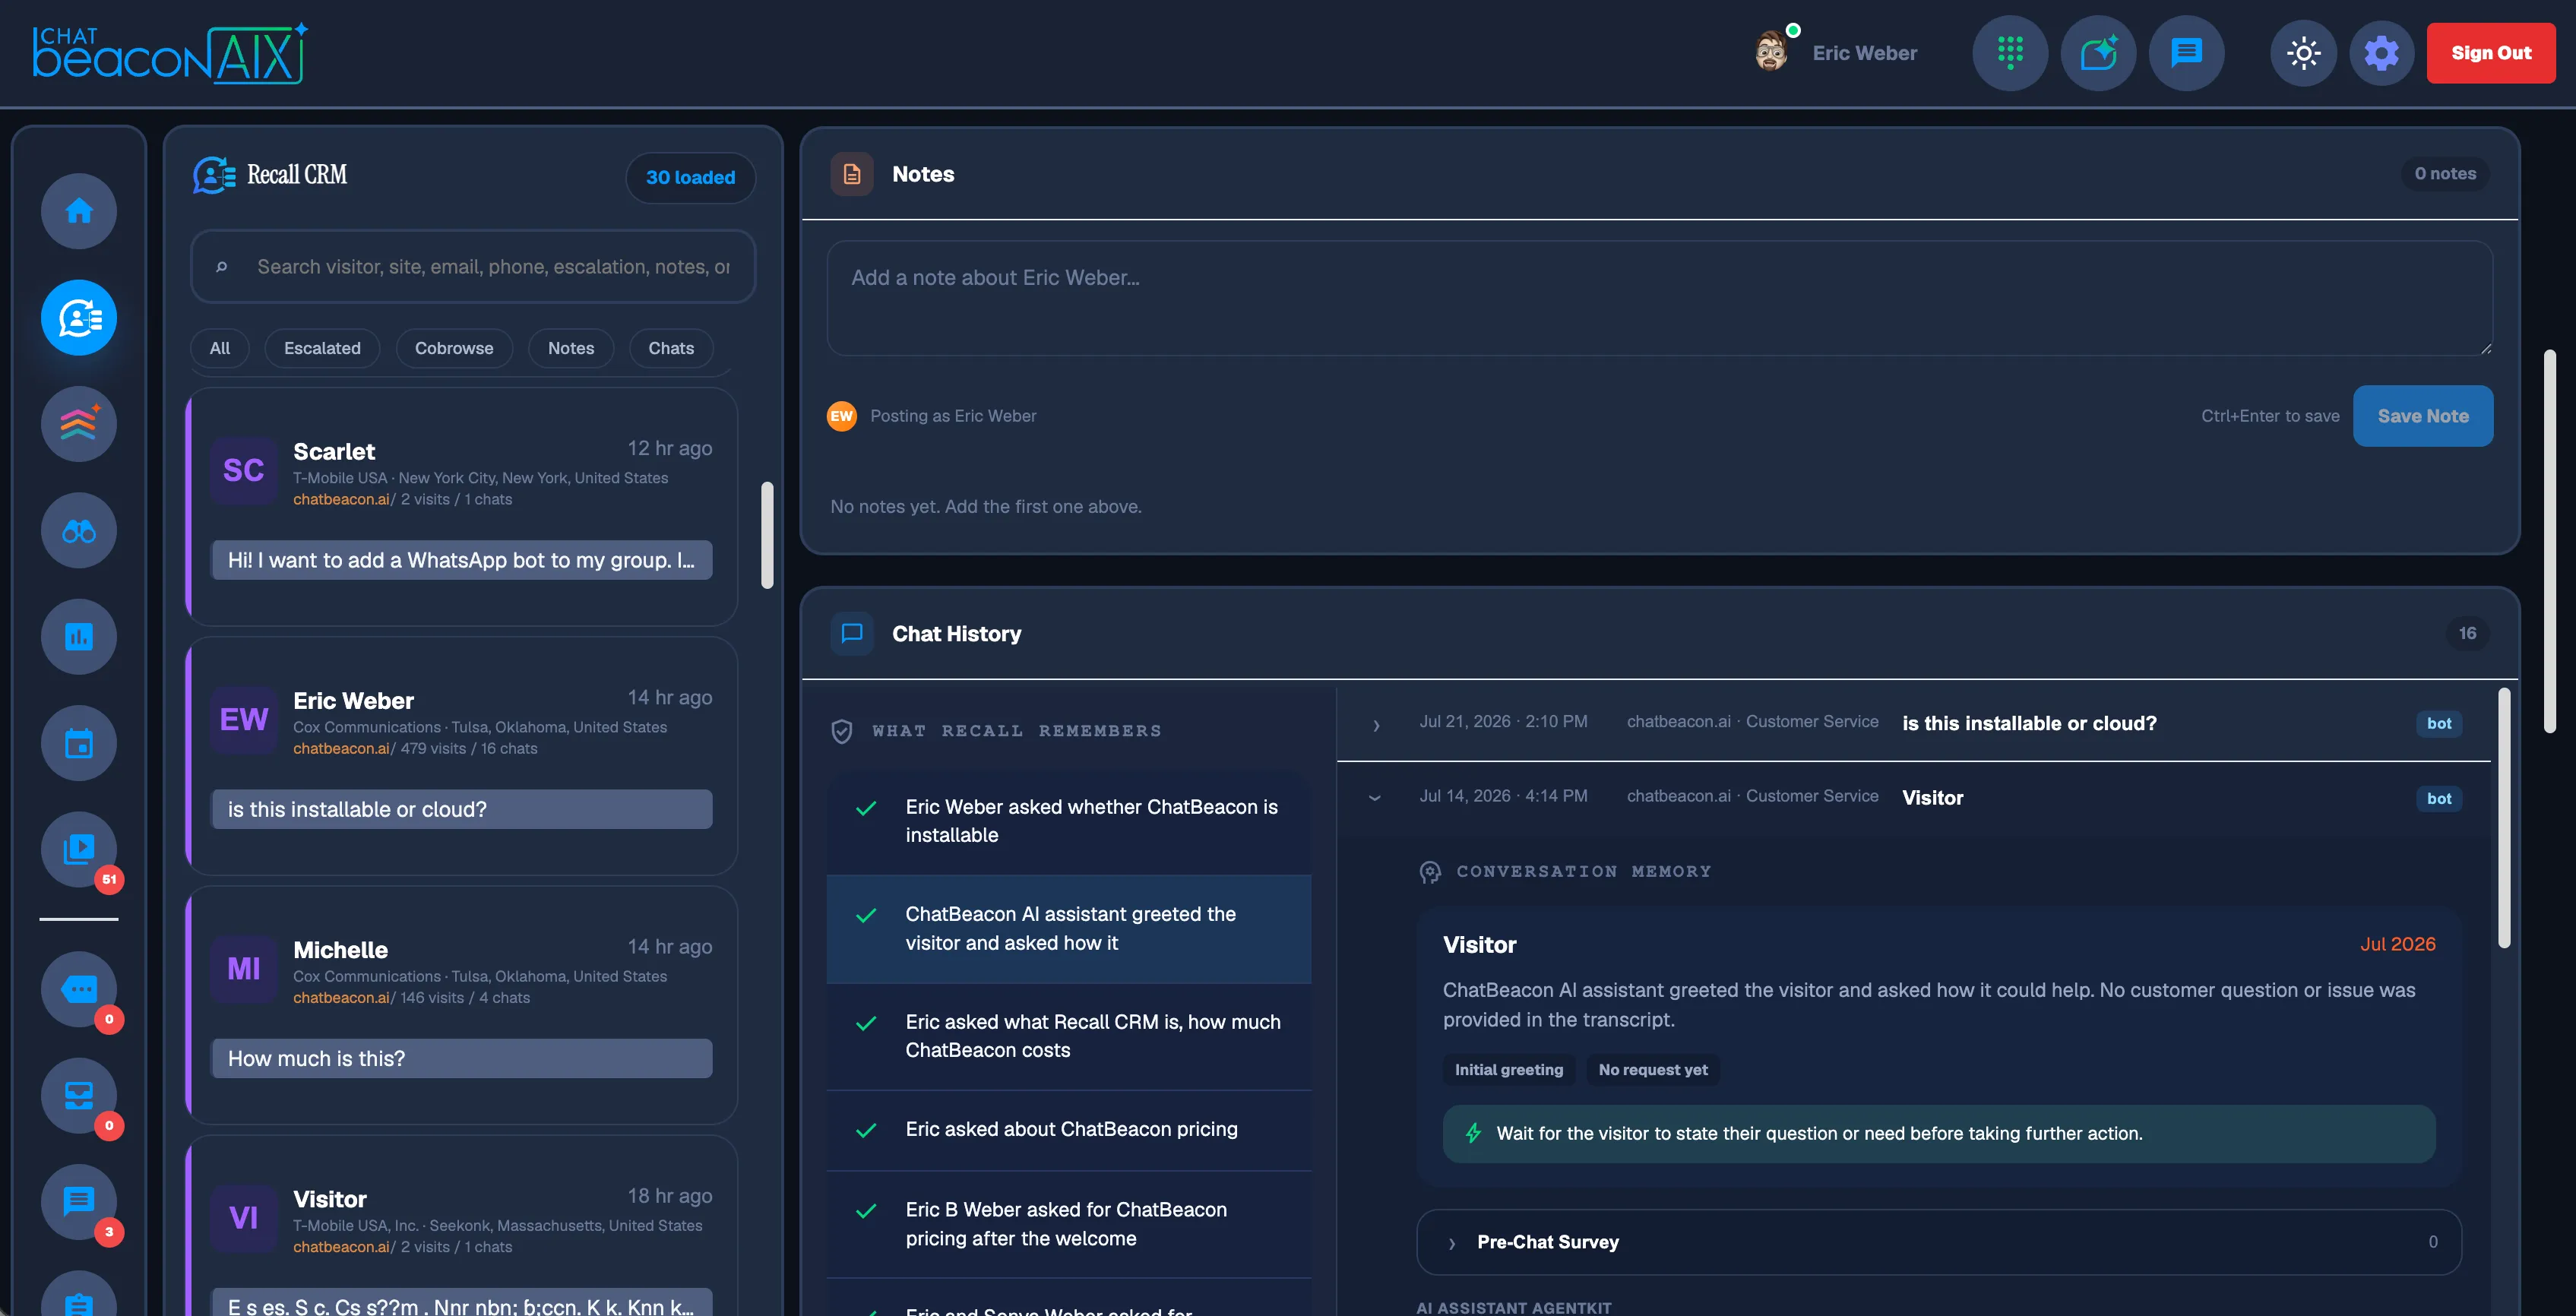
Task: Open the header chat message icon
Action: point(2186,53)
